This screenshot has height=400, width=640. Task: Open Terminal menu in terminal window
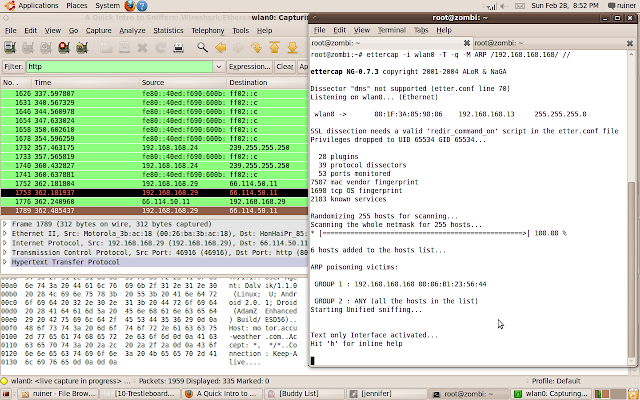391,30
